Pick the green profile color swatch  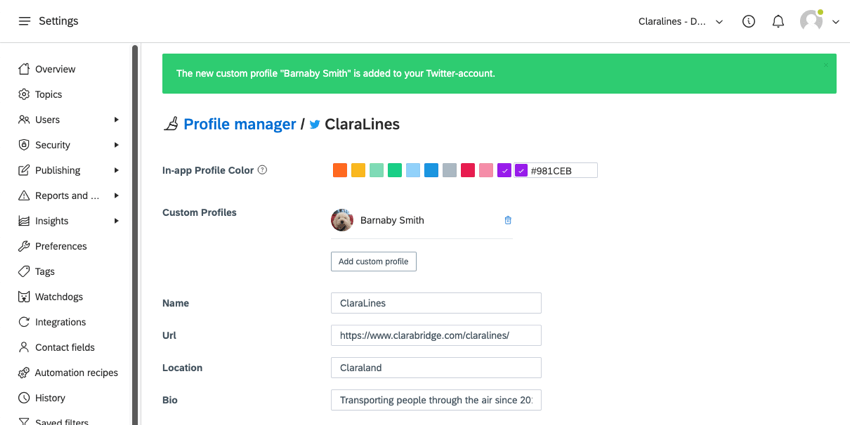point(395,170)
